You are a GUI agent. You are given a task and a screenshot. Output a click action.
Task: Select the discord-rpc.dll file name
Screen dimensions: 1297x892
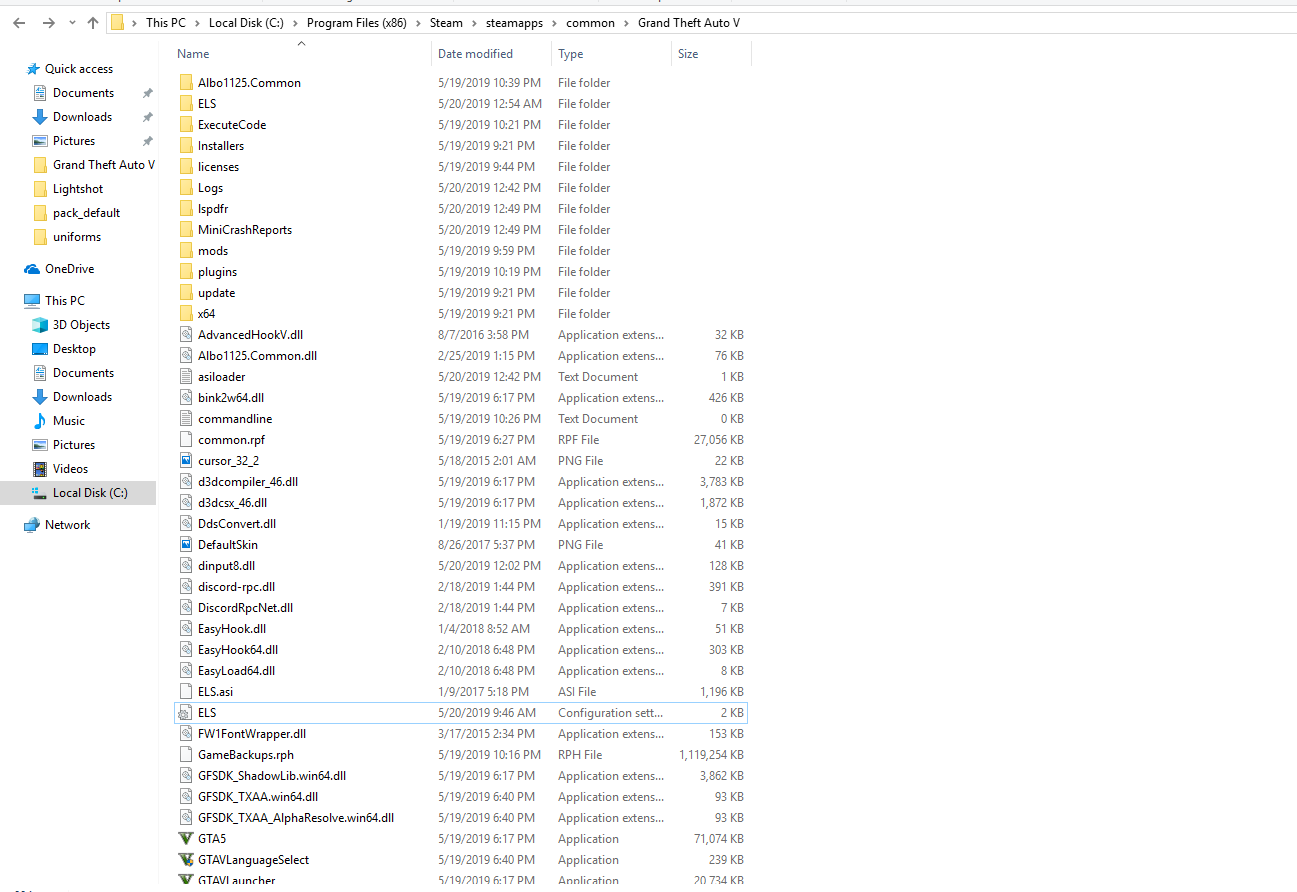point(236,587)
